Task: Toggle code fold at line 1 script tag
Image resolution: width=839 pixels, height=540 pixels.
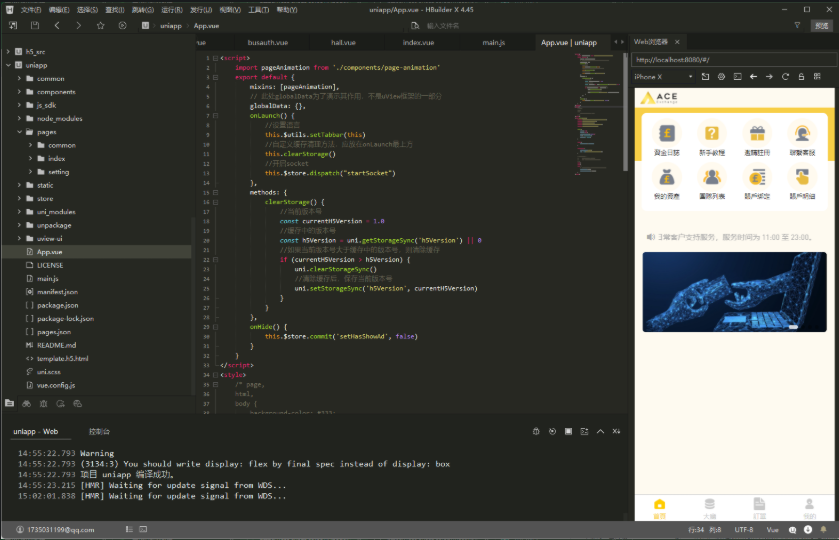Action: tap(215, 58)
